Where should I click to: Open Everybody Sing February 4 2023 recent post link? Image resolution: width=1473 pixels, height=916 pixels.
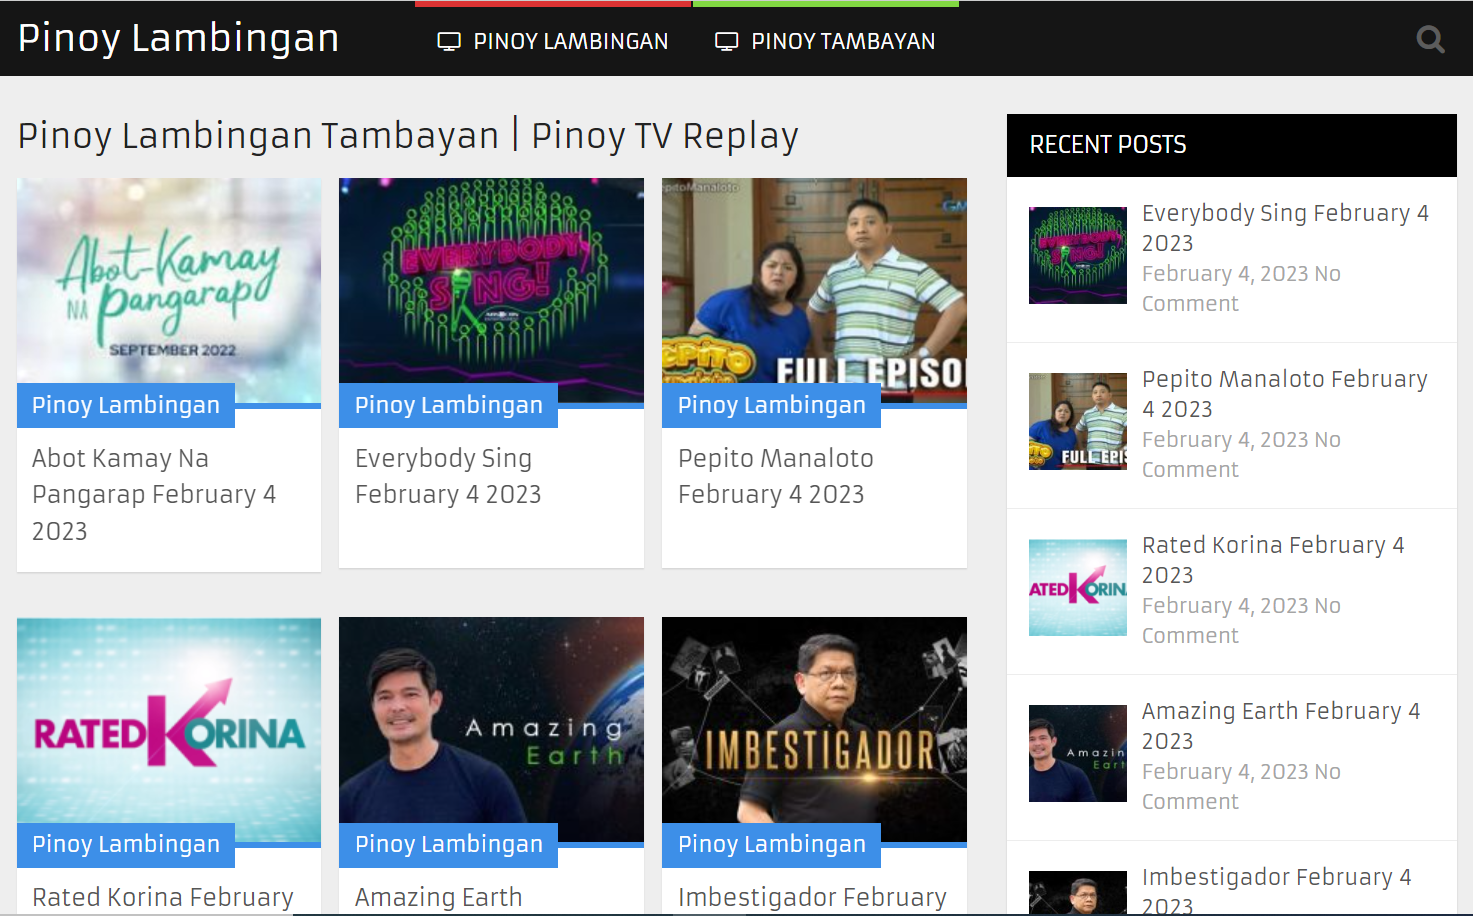click(1285, 228)
